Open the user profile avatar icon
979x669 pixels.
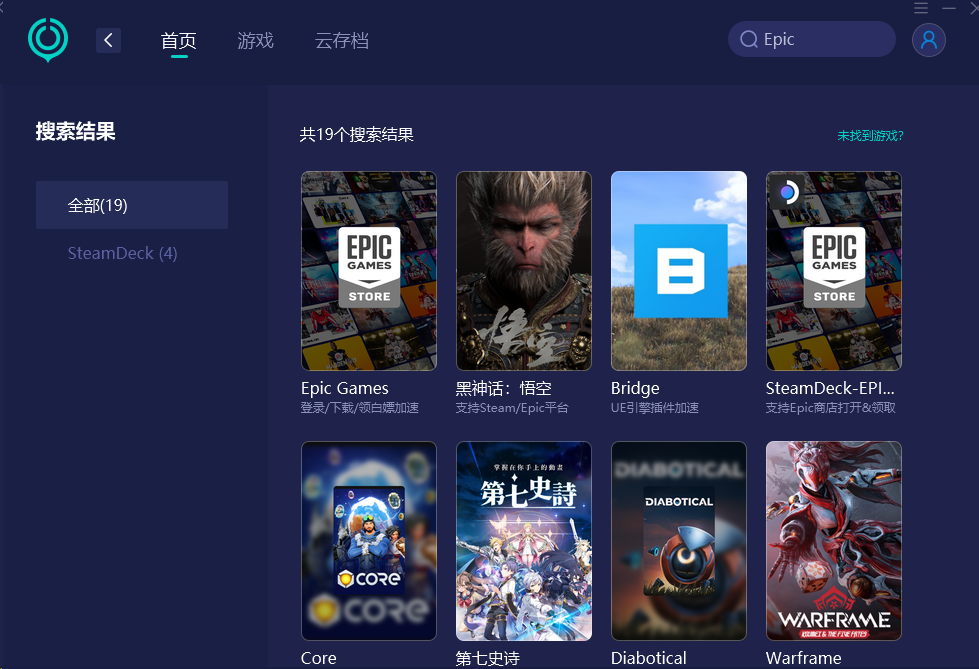[928, 40]
